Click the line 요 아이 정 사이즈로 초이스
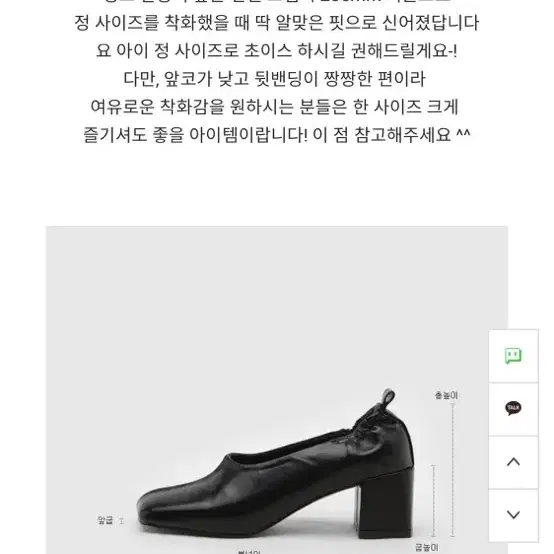 pyautogui.click(x=277, y=51)
